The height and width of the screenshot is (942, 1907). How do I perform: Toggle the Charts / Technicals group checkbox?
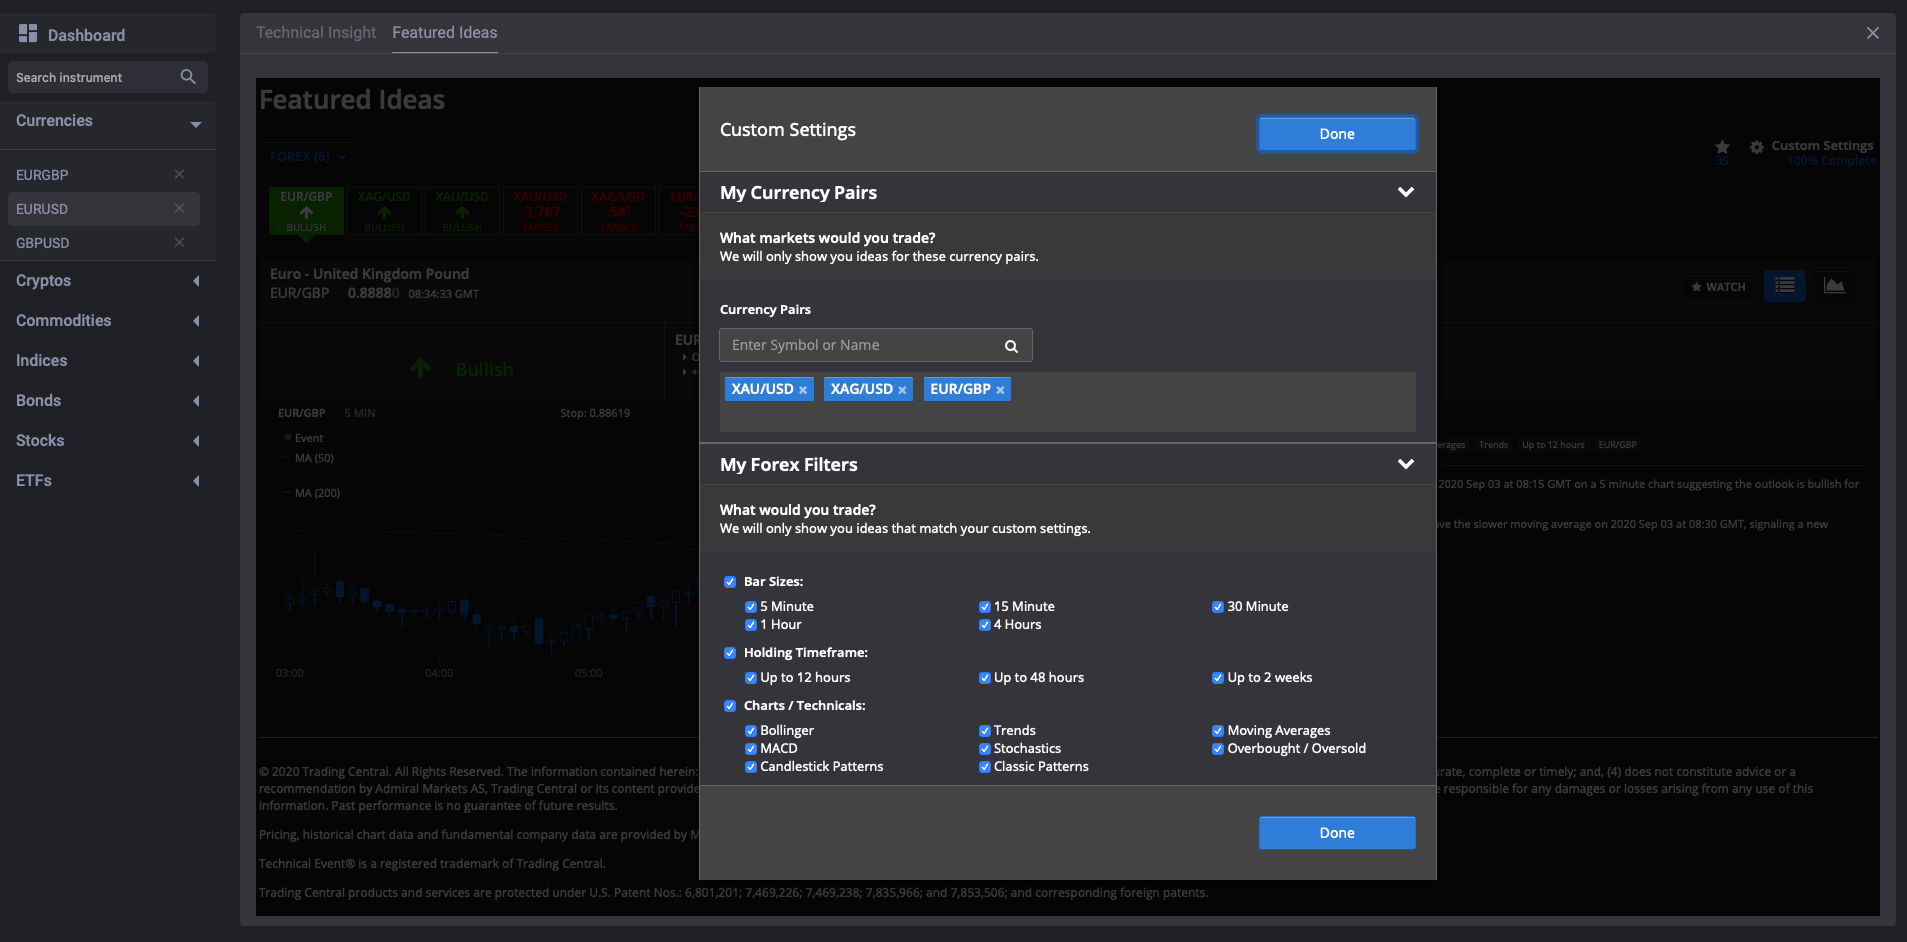(x=730, y=706)
